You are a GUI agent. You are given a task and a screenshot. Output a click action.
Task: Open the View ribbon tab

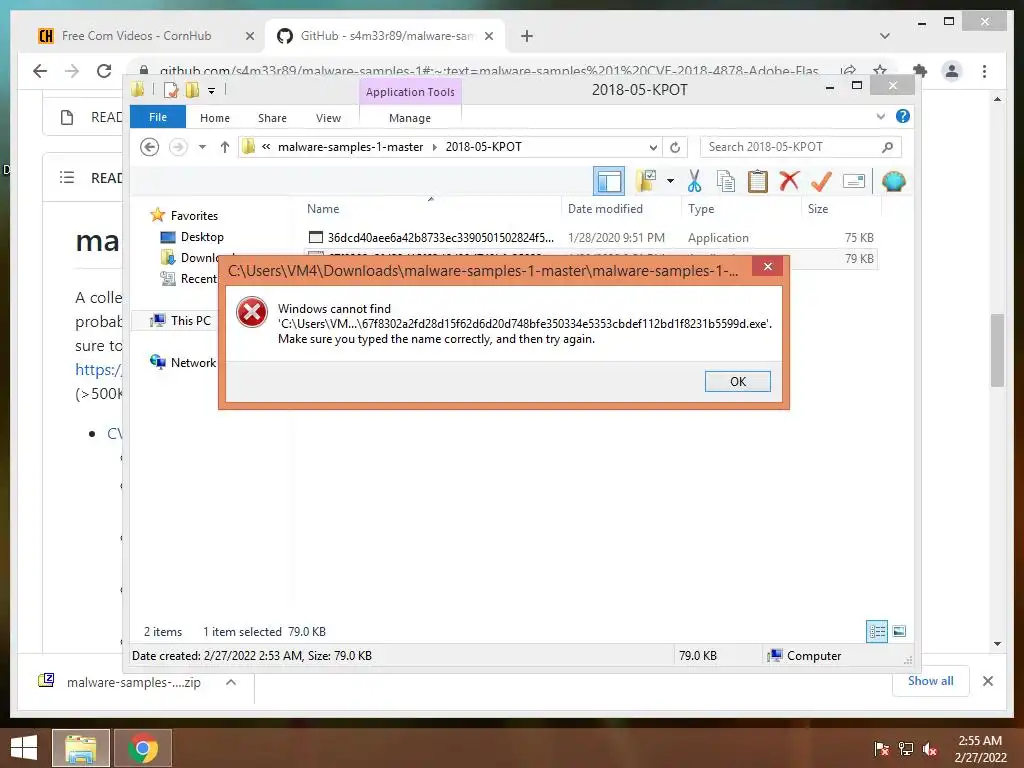tap(328, 118)
